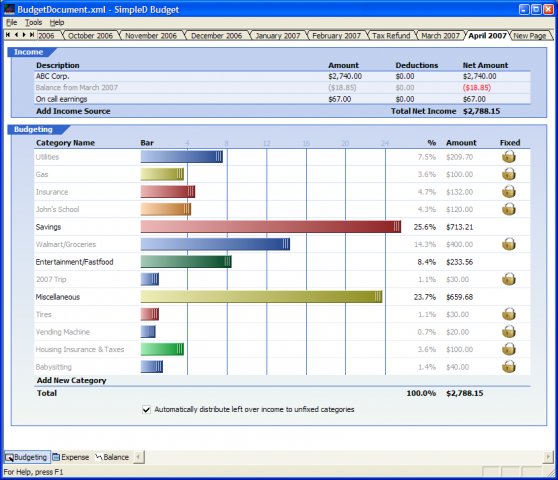
Task: Select the April 2007 tab
Action: pos(487,36)
